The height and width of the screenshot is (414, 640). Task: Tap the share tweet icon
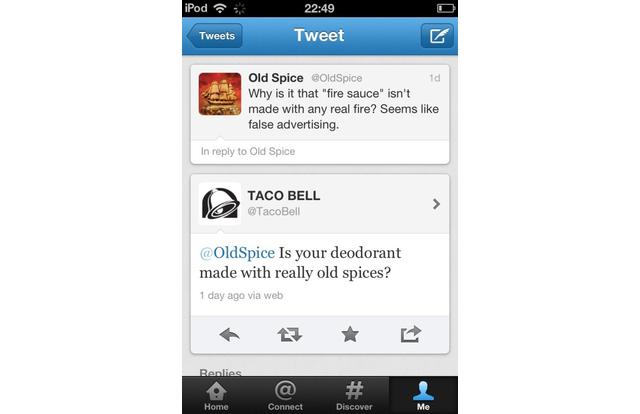click(410, 334)
